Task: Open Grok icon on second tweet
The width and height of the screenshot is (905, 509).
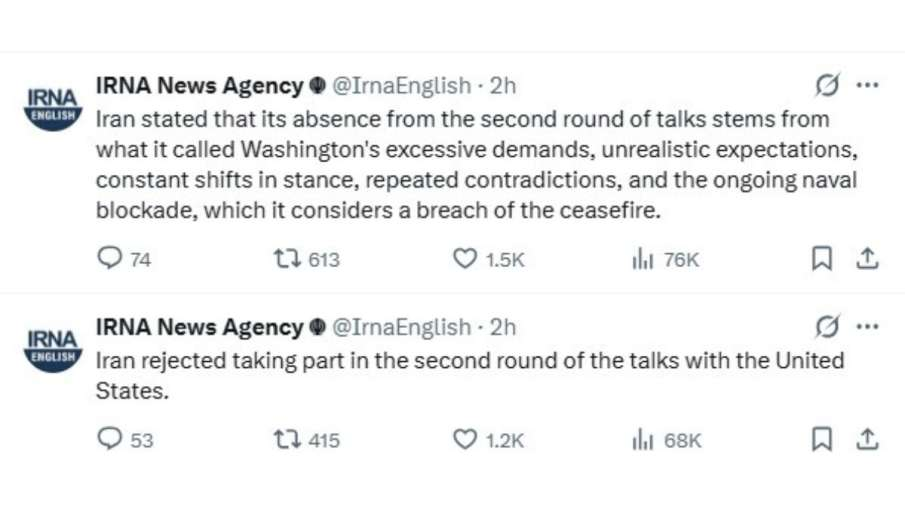Action: click(827, 326)
